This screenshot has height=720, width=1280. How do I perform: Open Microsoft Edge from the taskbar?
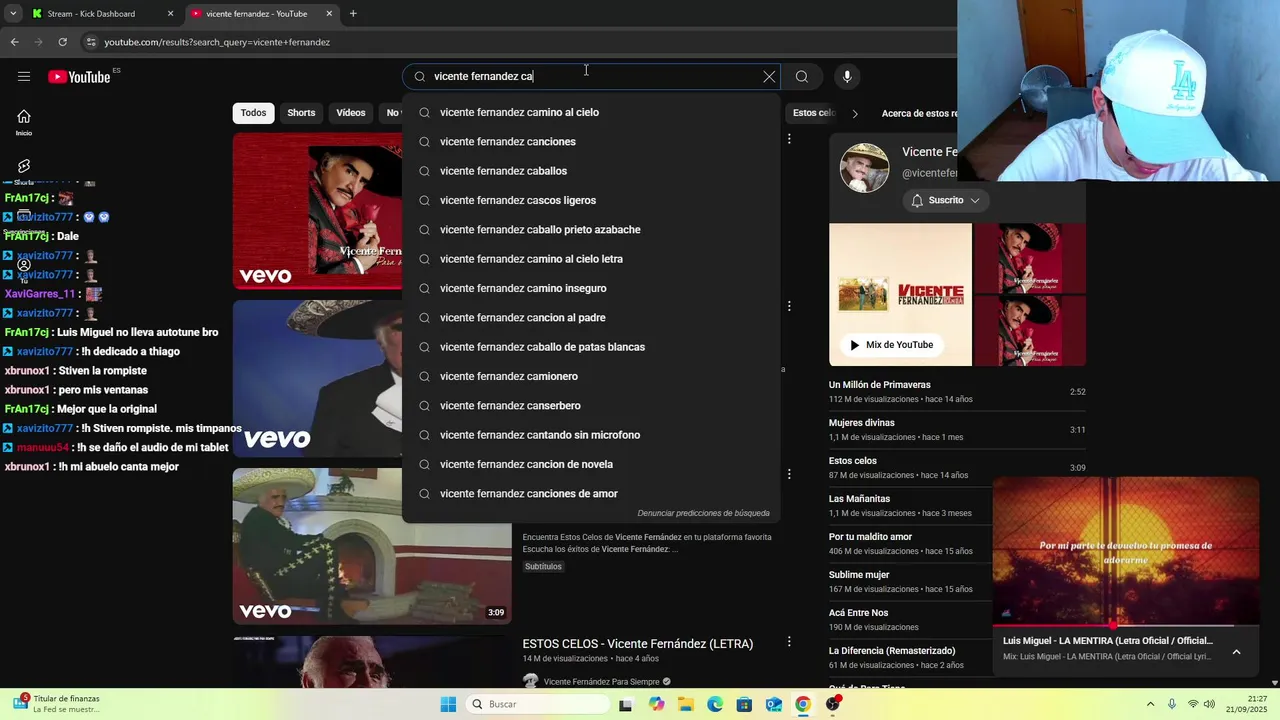point(715,704)
